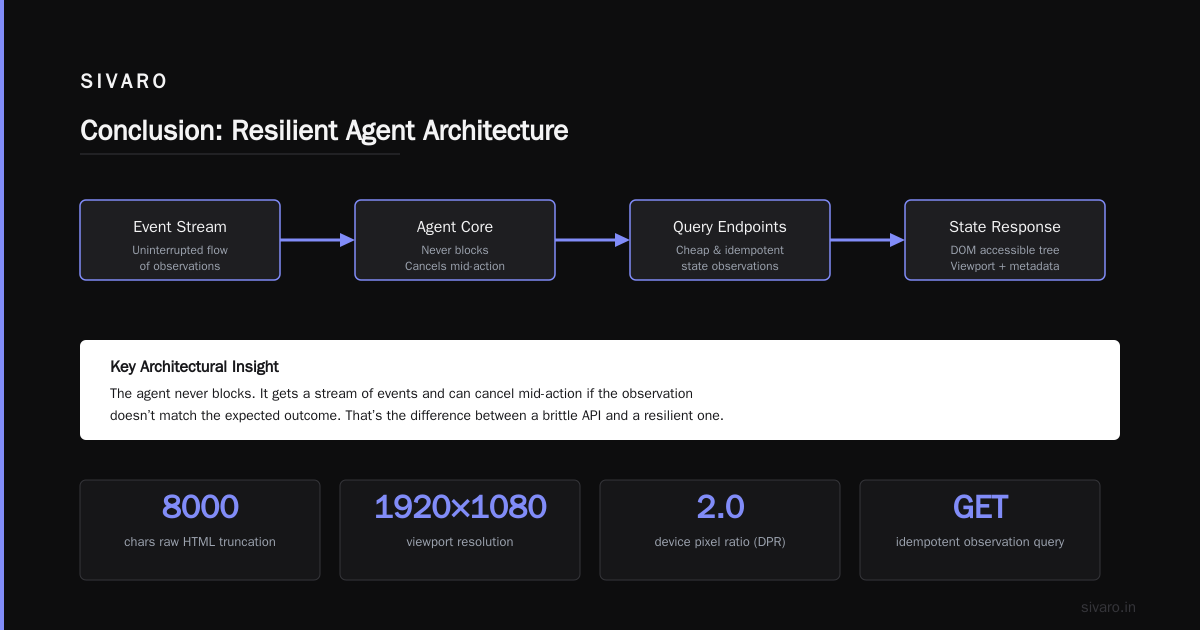Screen dimensions: 1200x630
Task: Click the GET idempotent observation card
Action: [x=980, y=530]
